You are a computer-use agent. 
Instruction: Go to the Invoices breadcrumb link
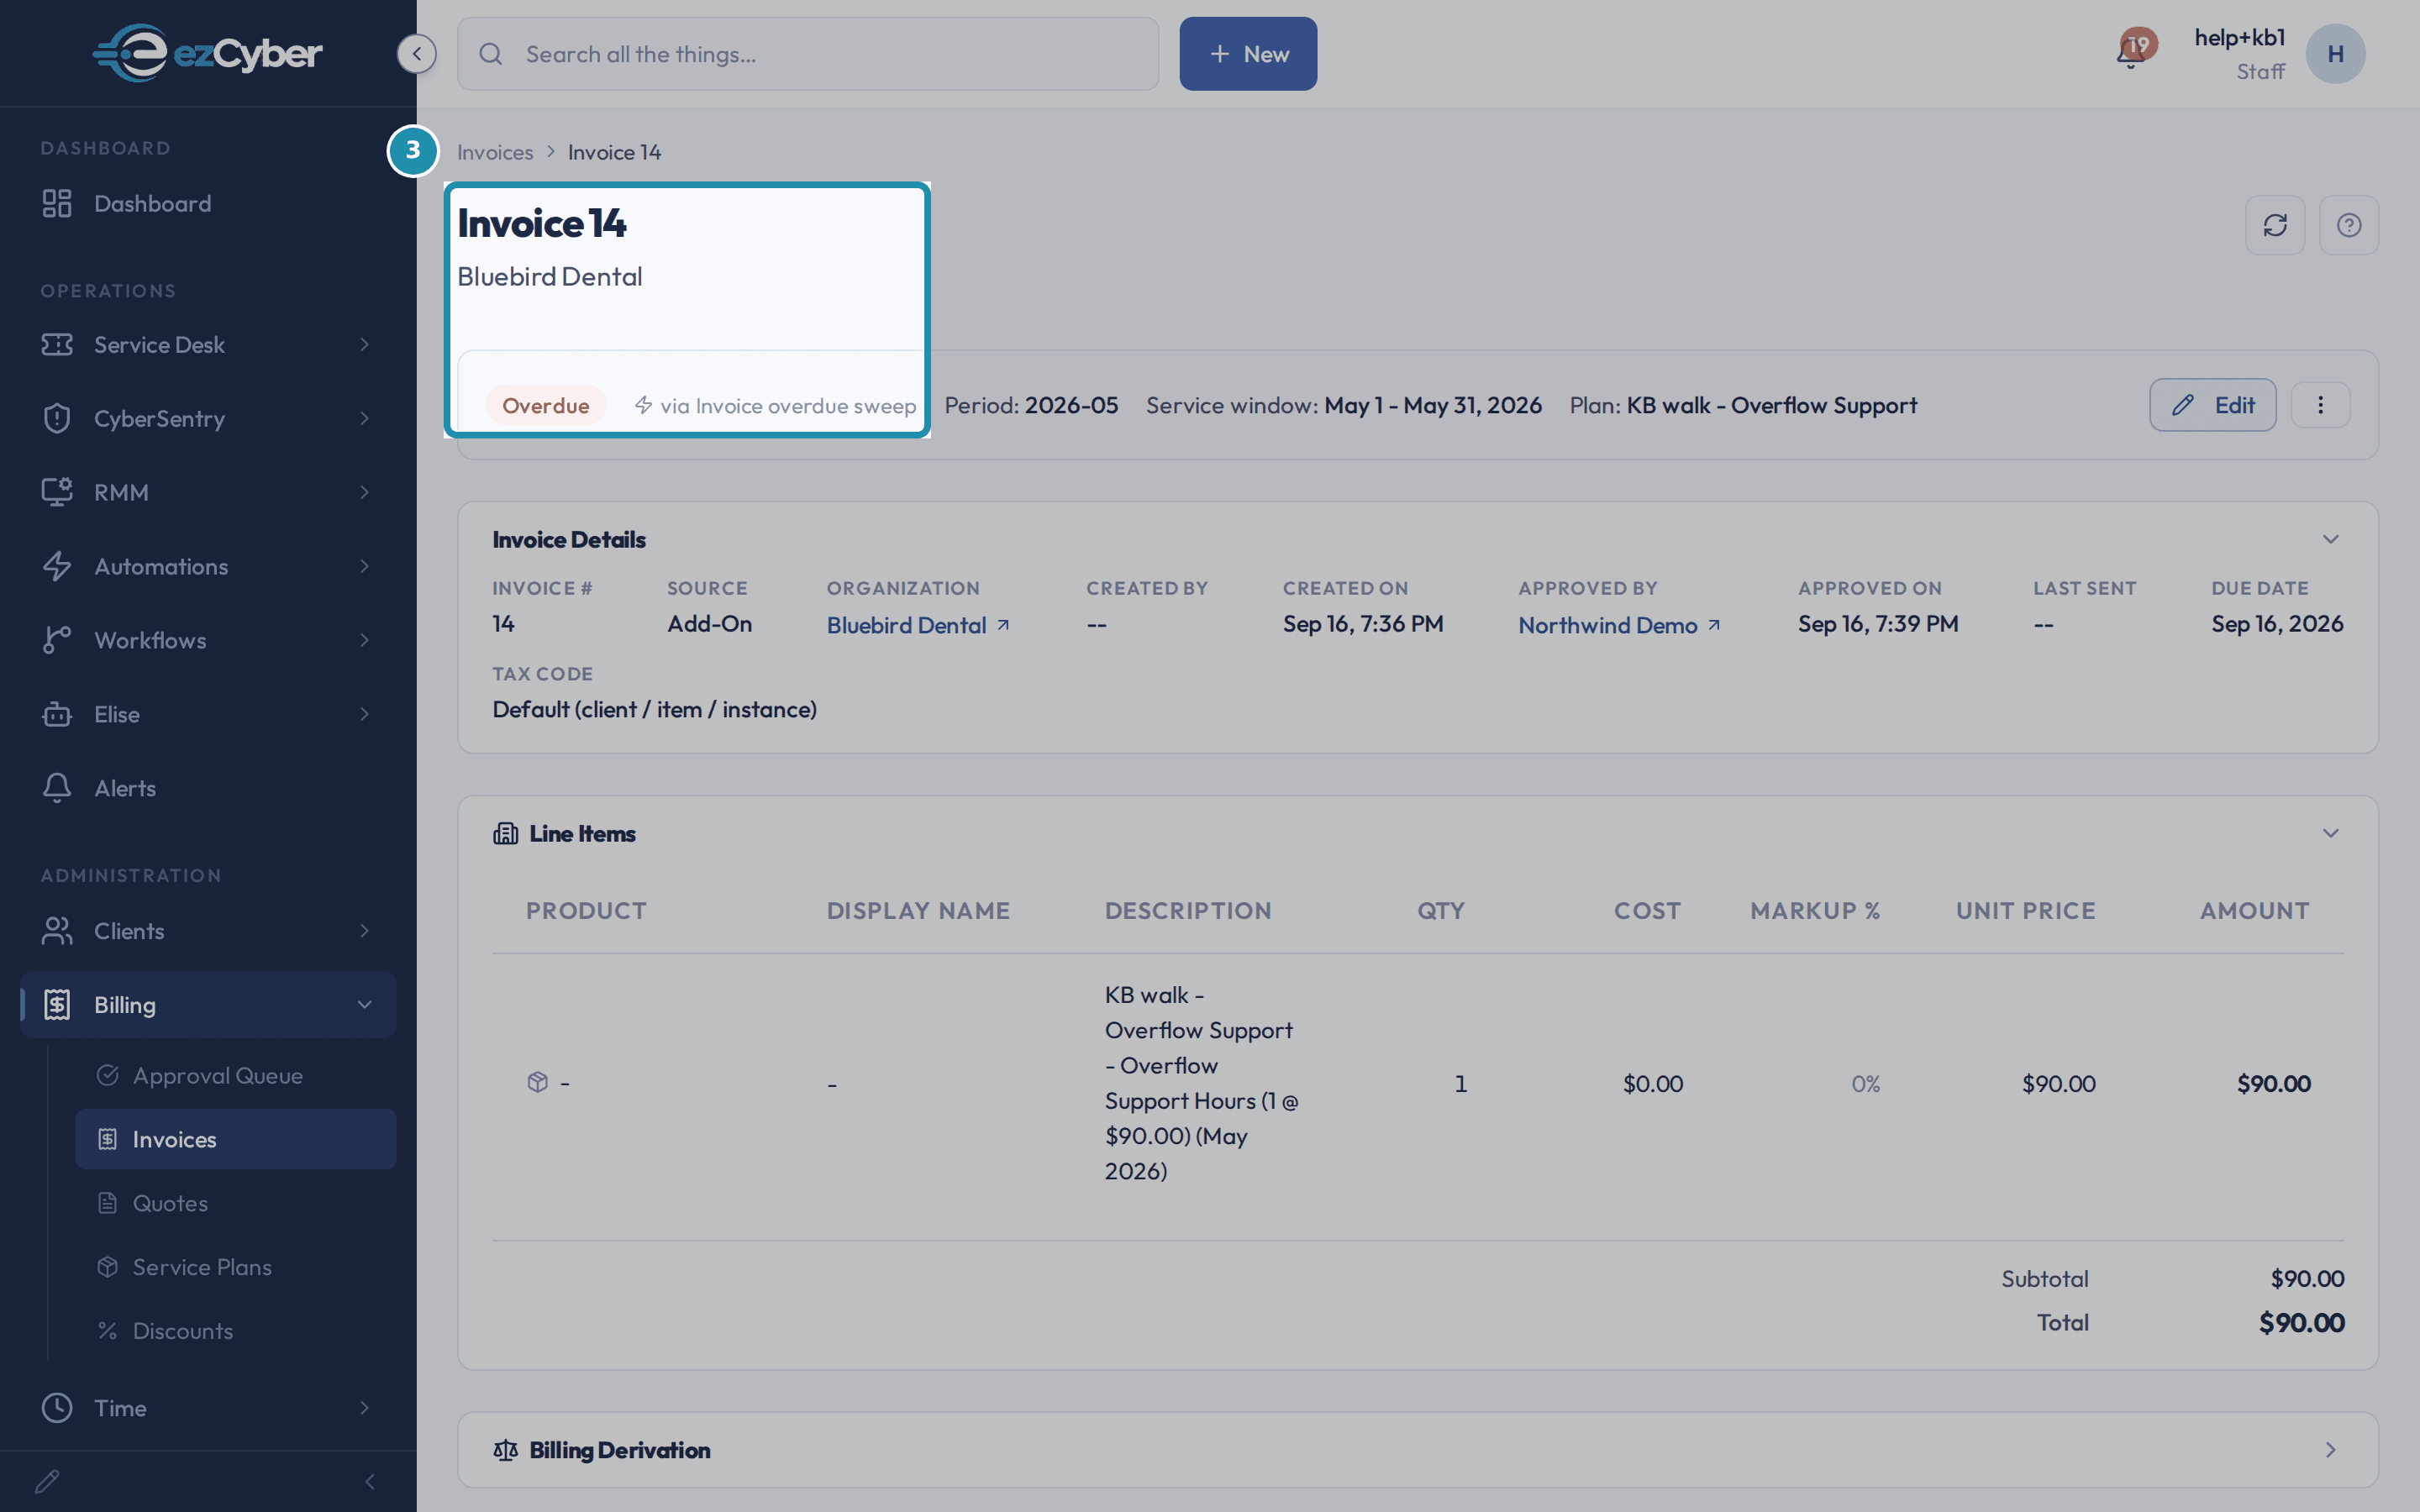[x=495, y=152]
